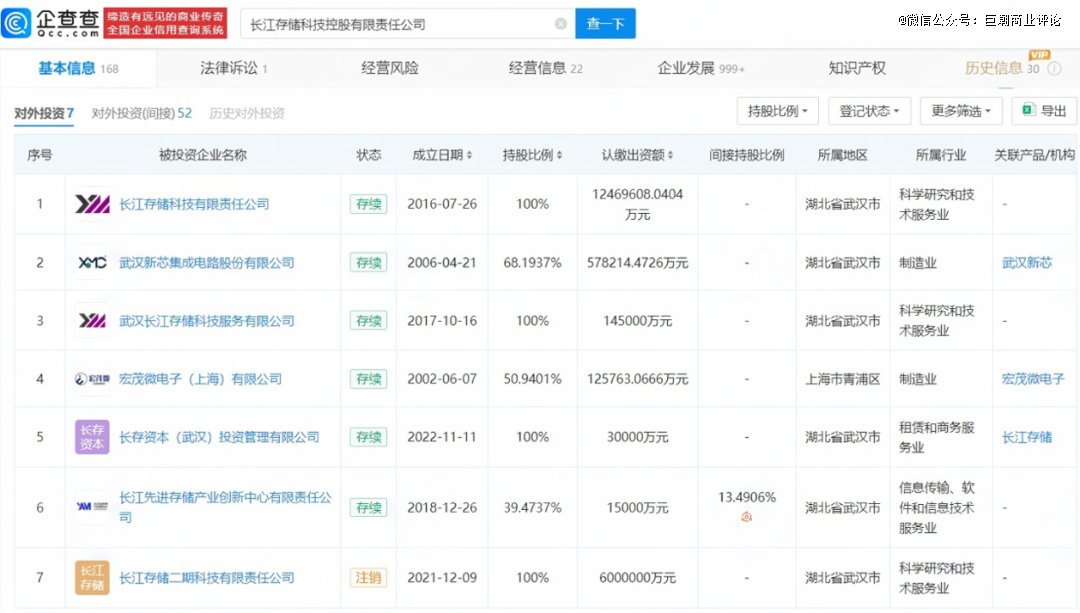The width and height of the screenshot is (1080, 613).
Task: Sort by 持股比例 column arrows
Action: point(559,155)
